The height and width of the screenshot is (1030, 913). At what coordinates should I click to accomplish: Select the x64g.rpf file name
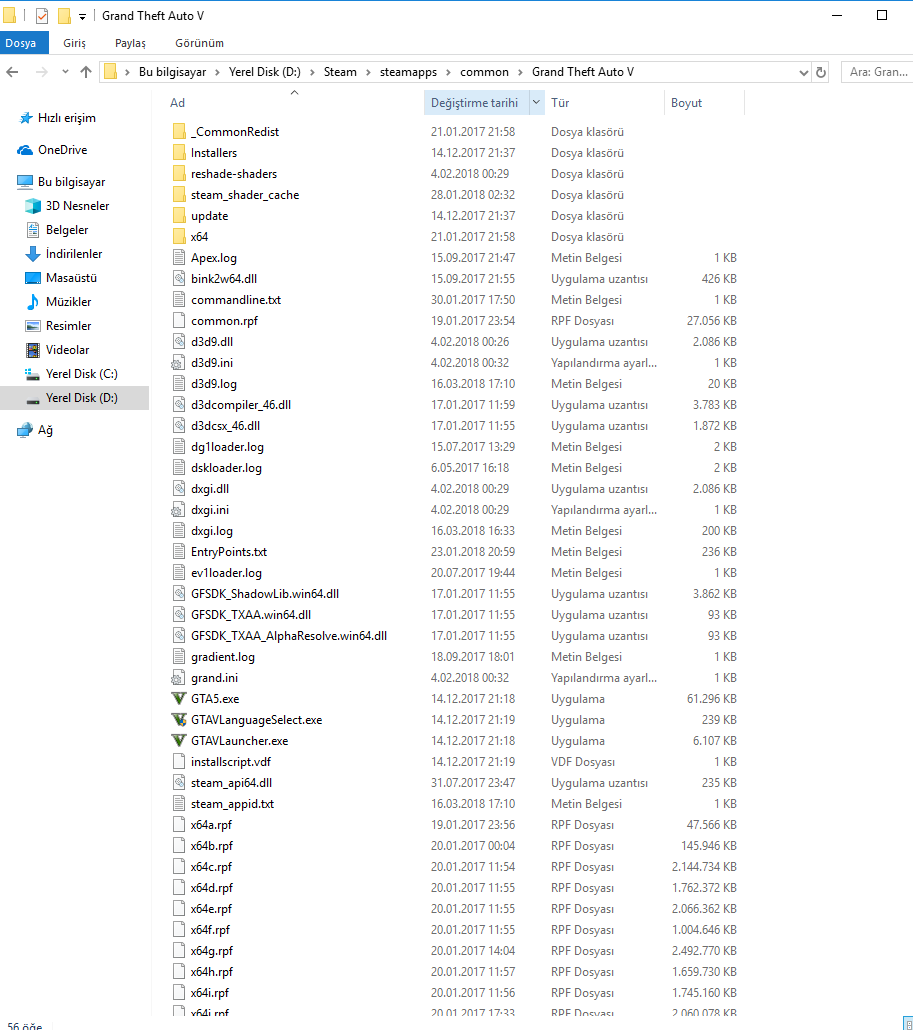click(x=212, y=951)
